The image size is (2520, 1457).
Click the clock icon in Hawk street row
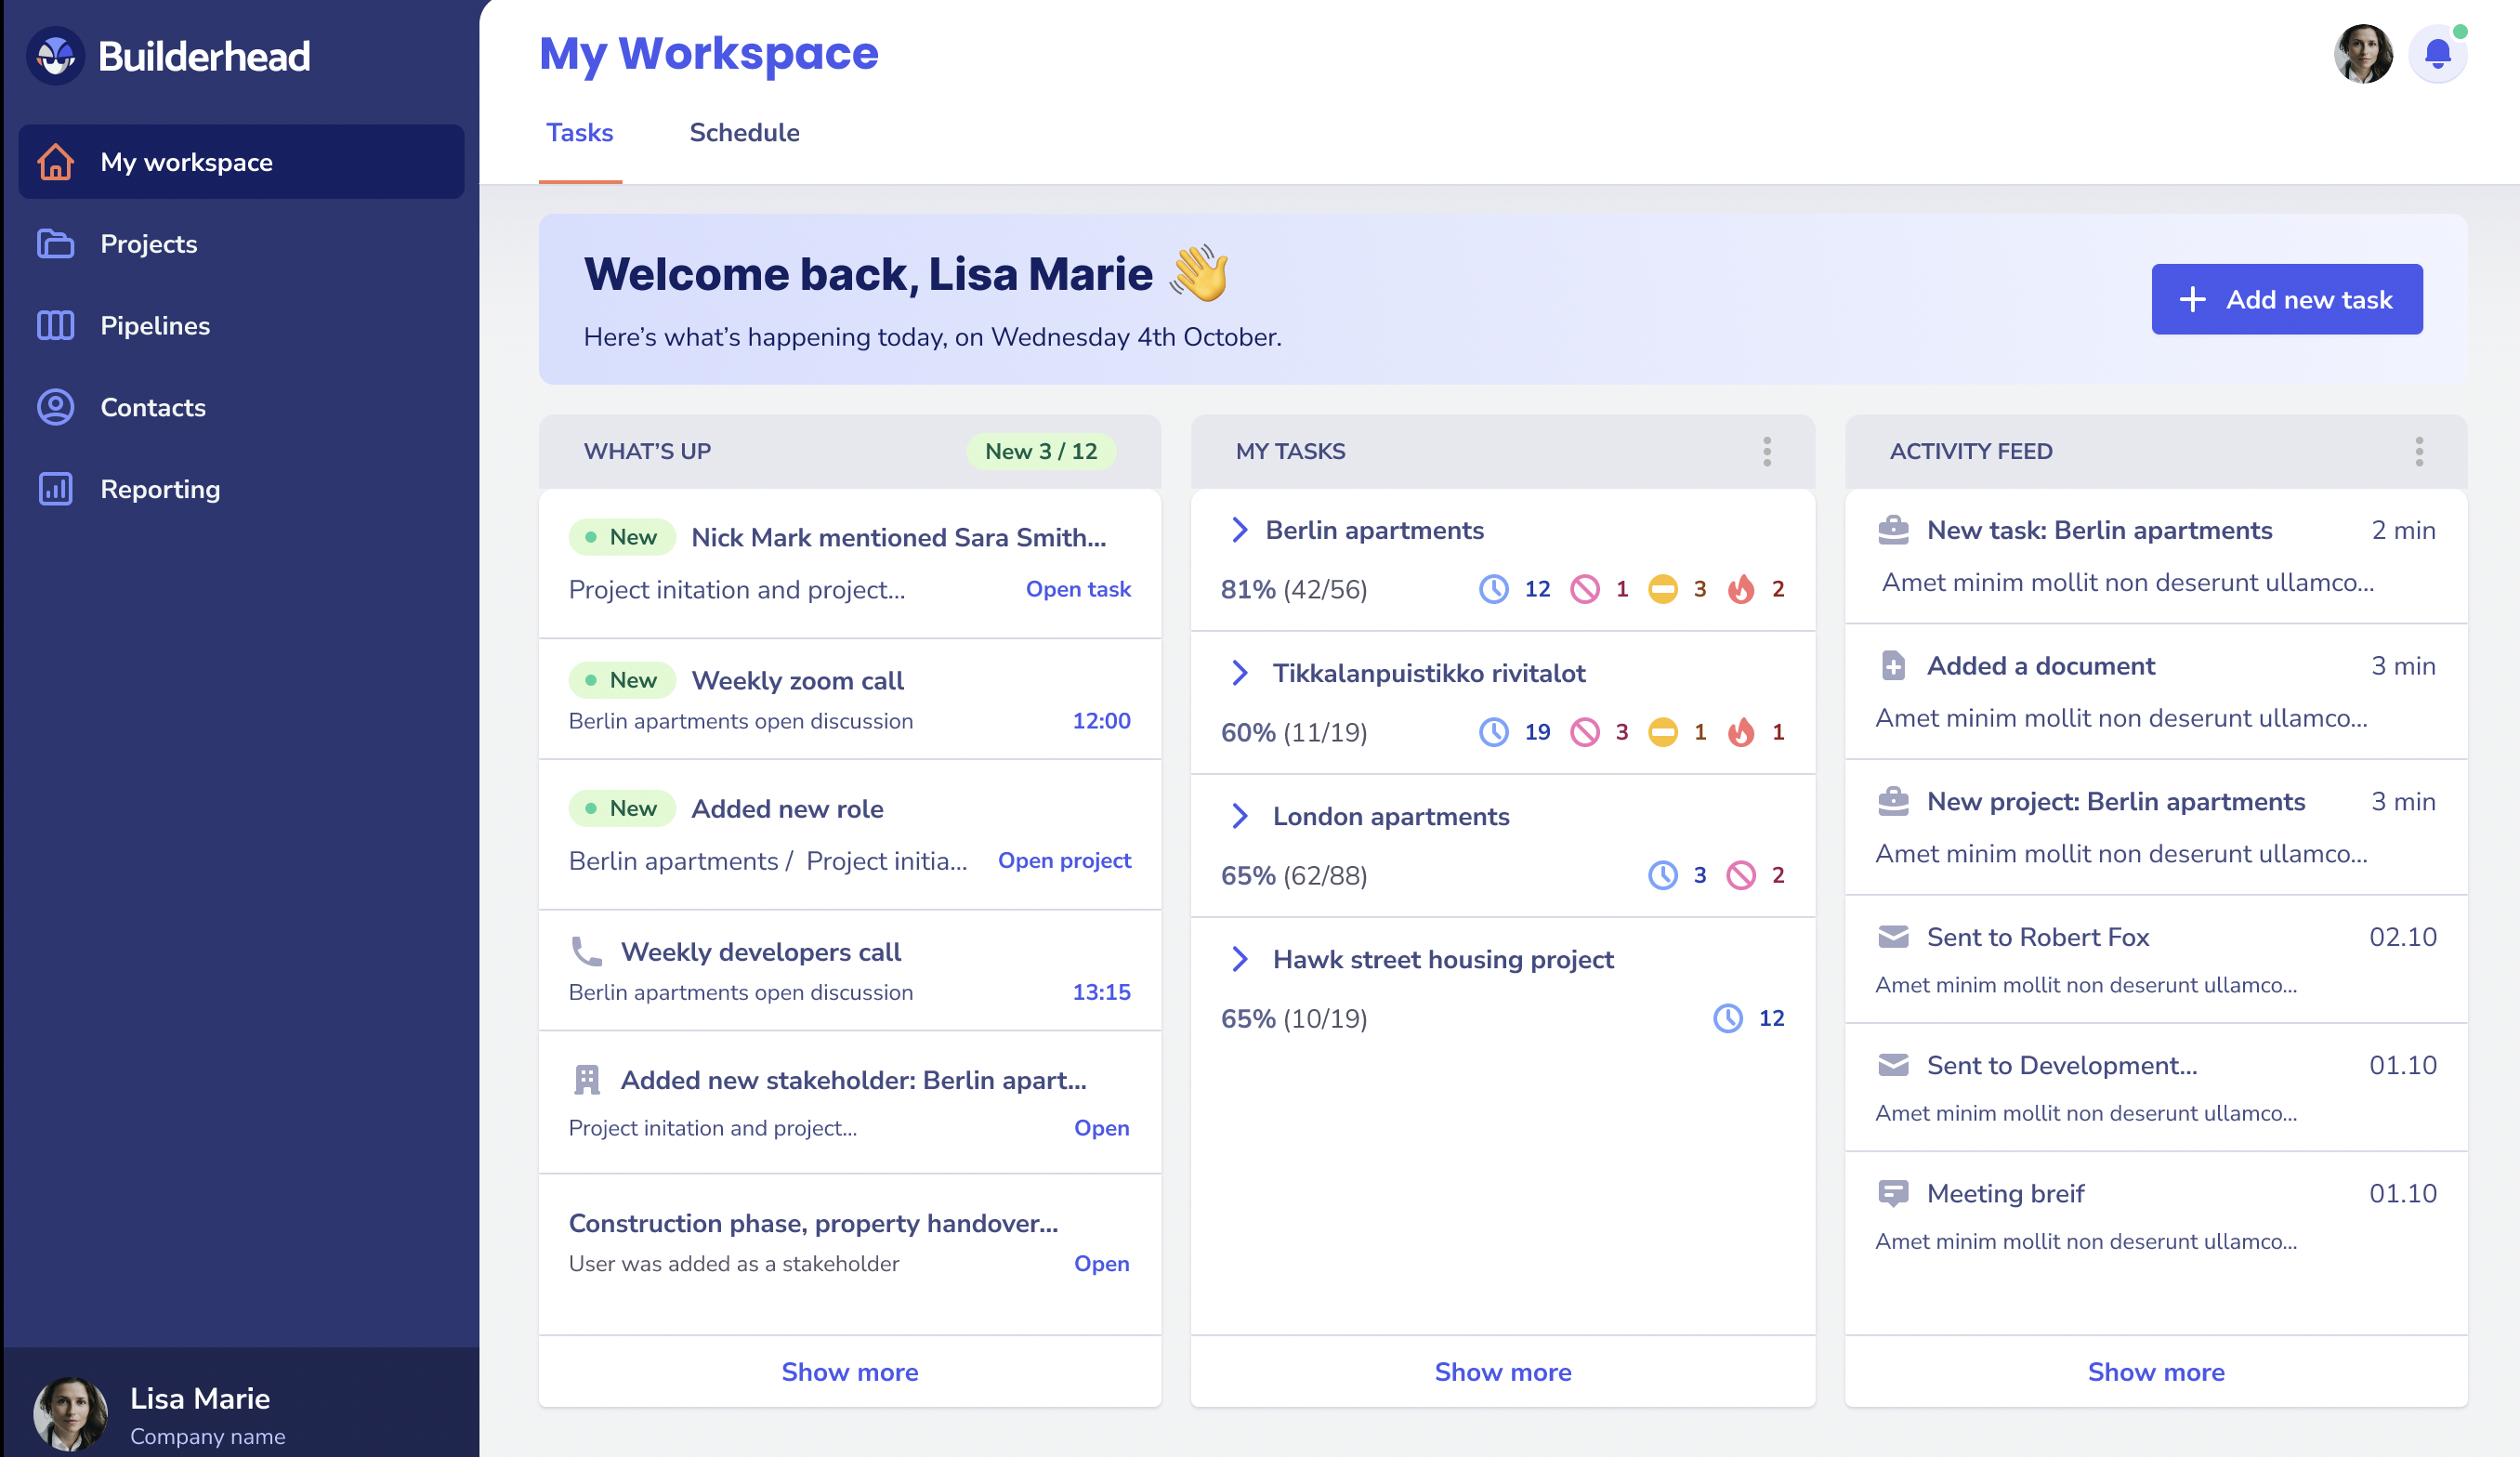(x=1727, y=1018)
